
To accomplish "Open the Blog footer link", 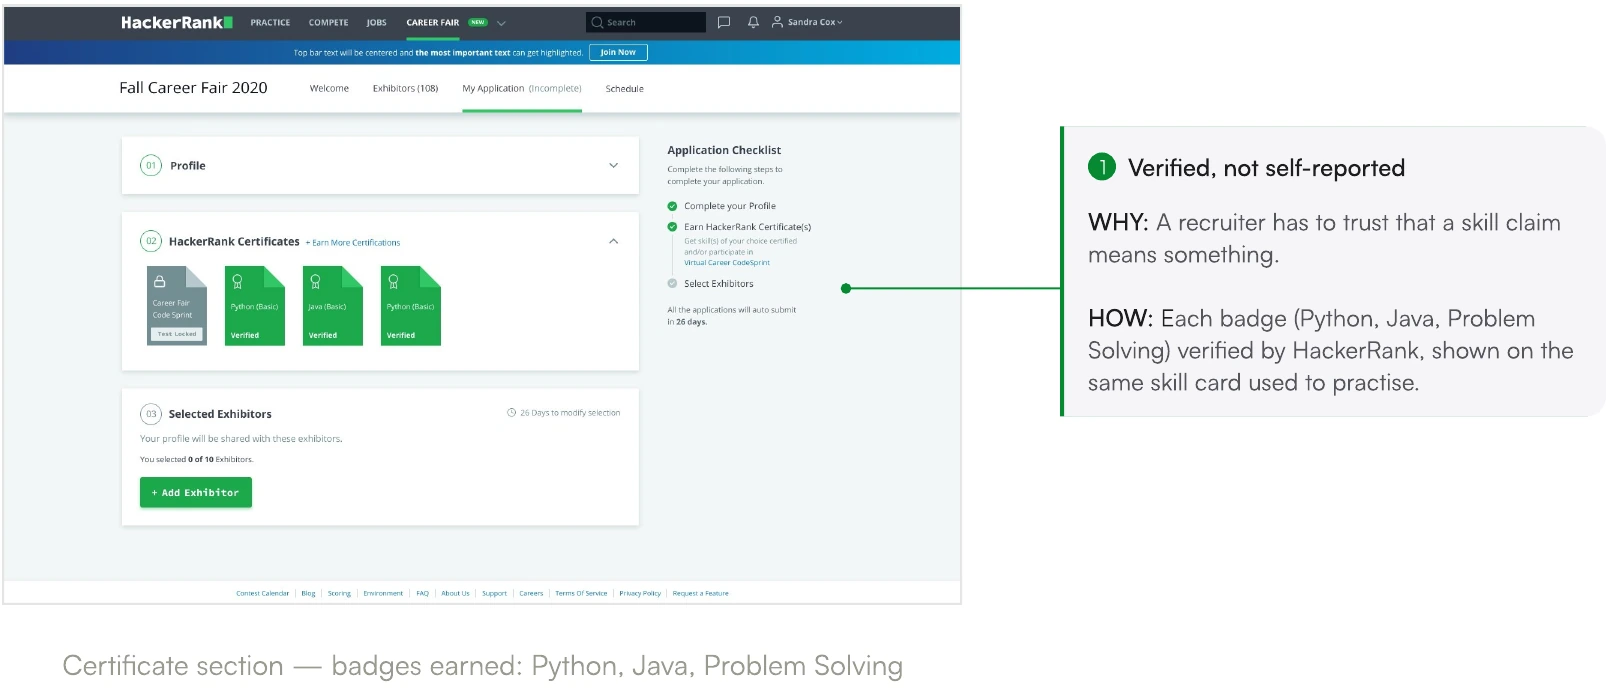I will [x=308, y=593].
